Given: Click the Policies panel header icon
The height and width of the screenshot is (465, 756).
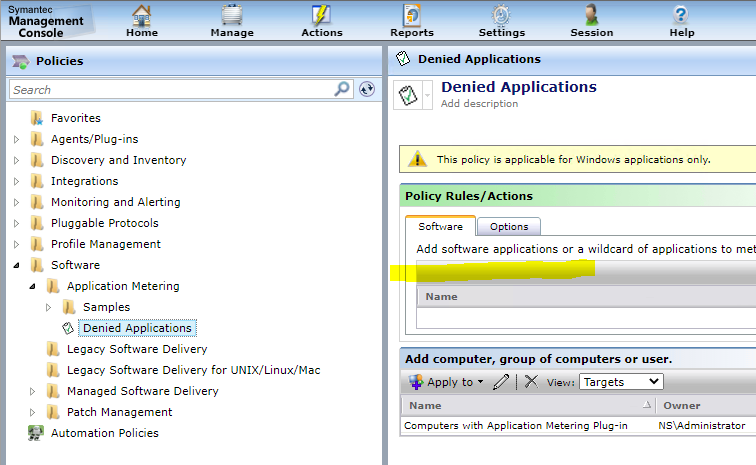Looking at the screenshot, I should click(x=21, y=61).
